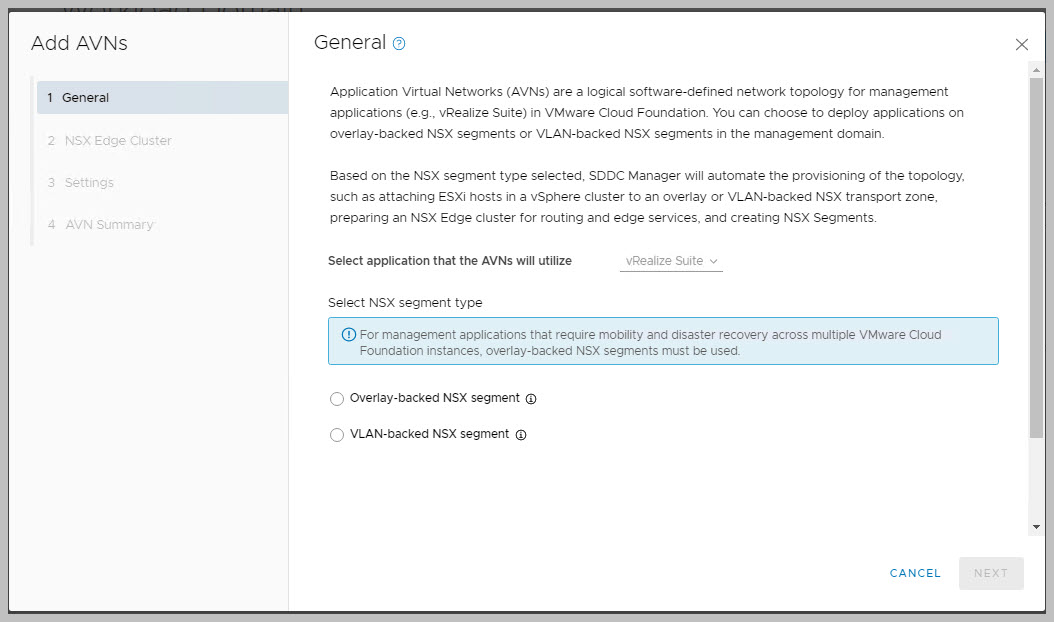The height and width of the screenshot is (622, 1054).
Task: Select the Overlay-backed NSX segment radio button
Action: (337, 399)
